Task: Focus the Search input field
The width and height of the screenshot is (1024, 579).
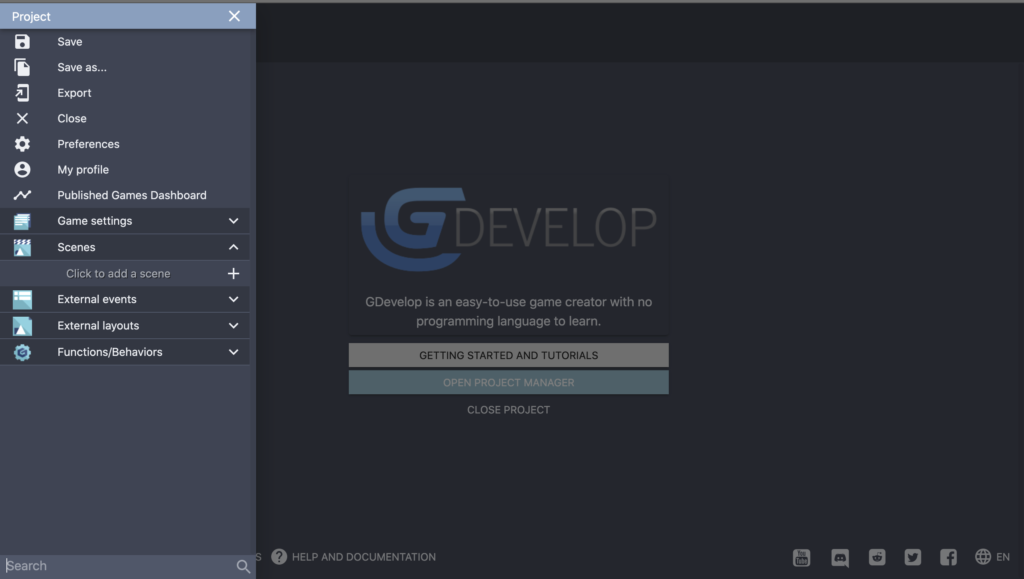Action: pos(120,566)
